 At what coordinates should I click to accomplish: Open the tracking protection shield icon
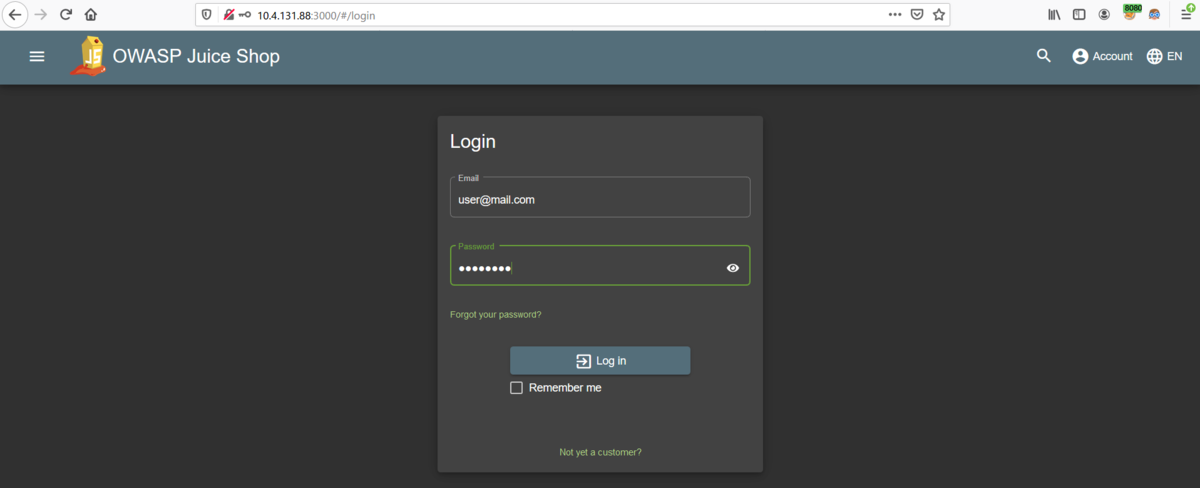207,15
